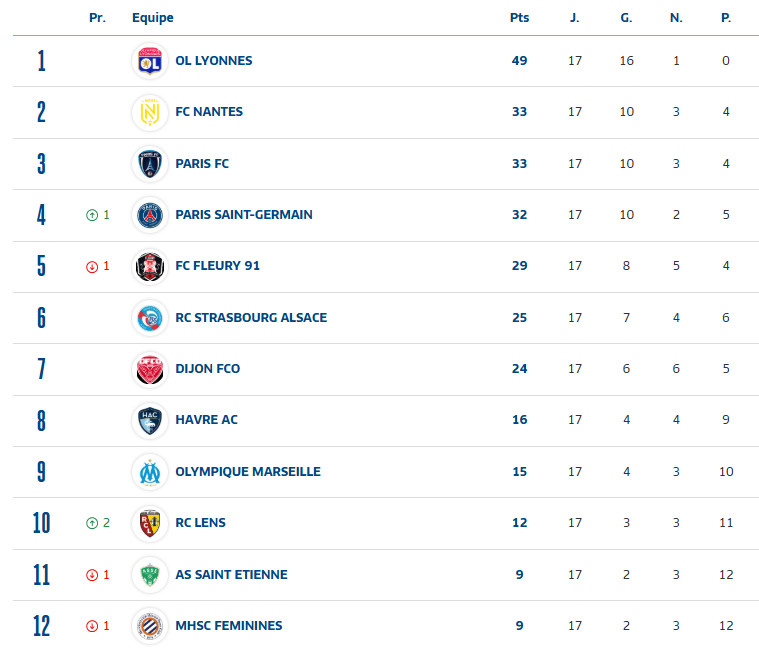Screen dimensions: 759x662
Task: Click the RC Lens club crest
Action: [150, 523]
